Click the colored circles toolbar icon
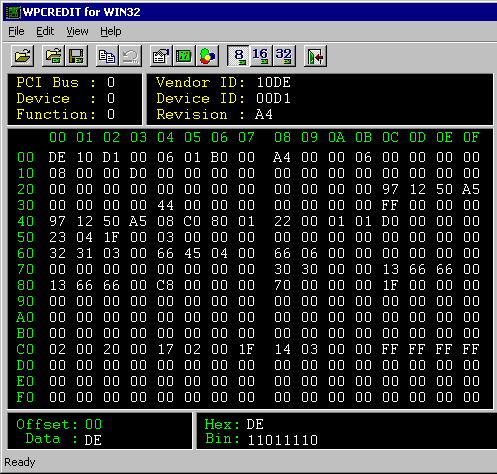 point(207,56)
